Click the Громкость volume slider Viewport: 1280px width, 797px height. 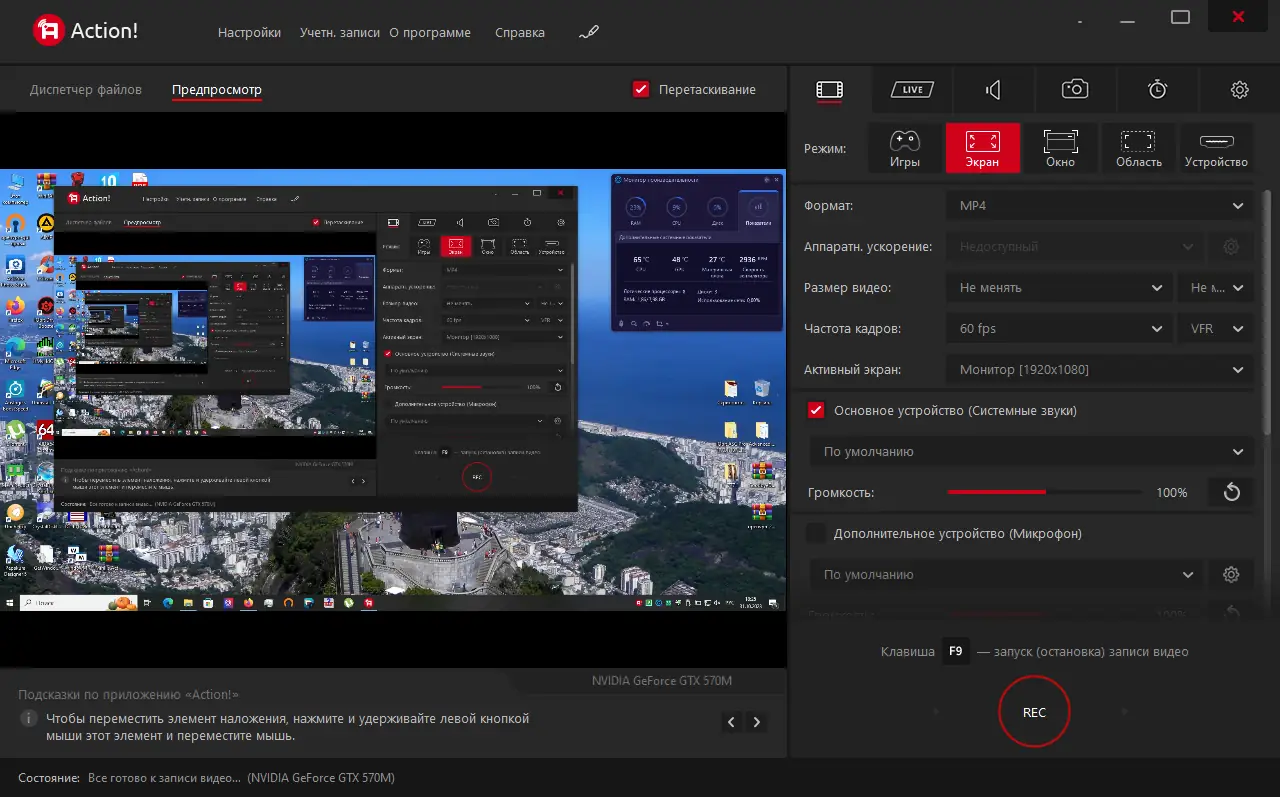1046,492
